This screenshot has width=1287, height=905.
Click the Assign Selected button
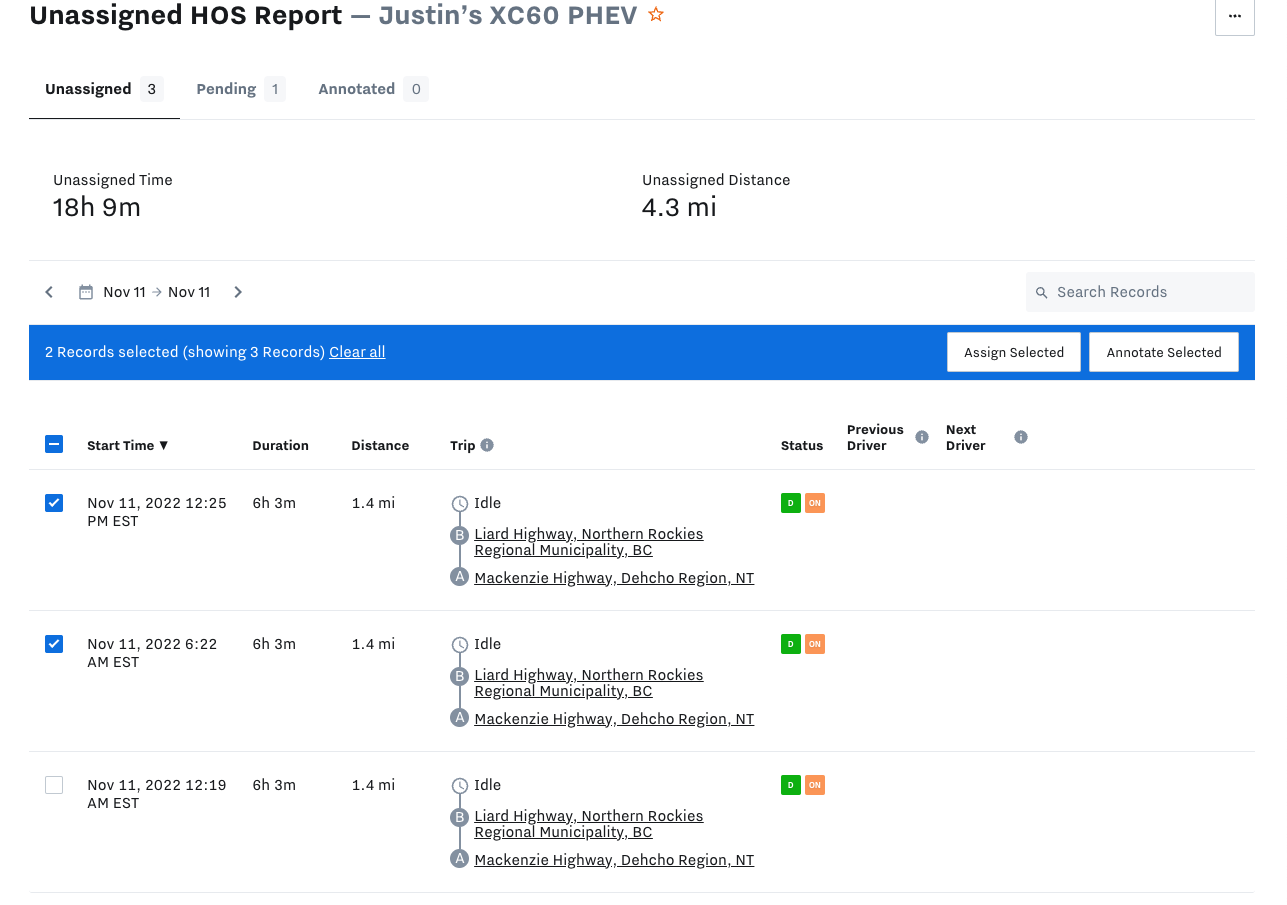point(1013,351)
